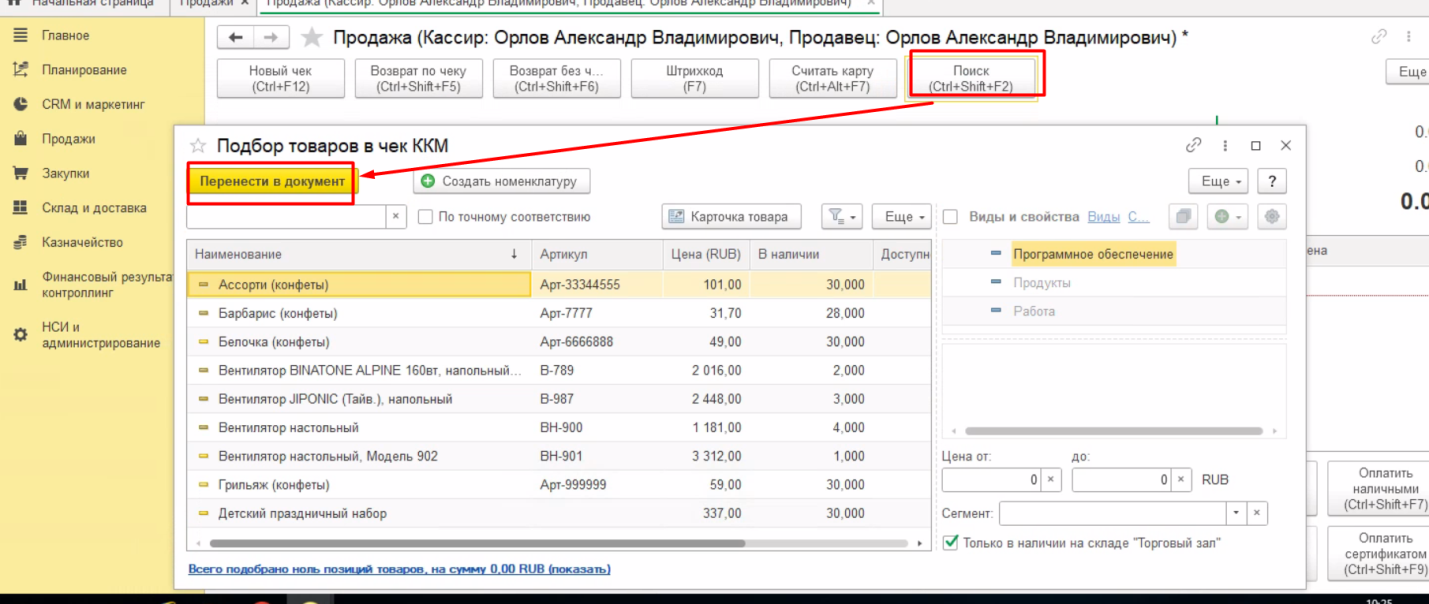Screen dimensions: 1429x604
Task: Uncheck Только в наличии на складе checkbox
Action: (x=951, y=543)
